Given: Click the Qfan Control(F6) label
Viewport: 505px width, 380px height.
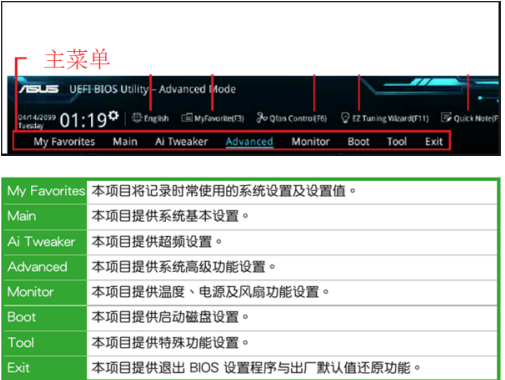Looking at the screenshot, I should [298, 118].
